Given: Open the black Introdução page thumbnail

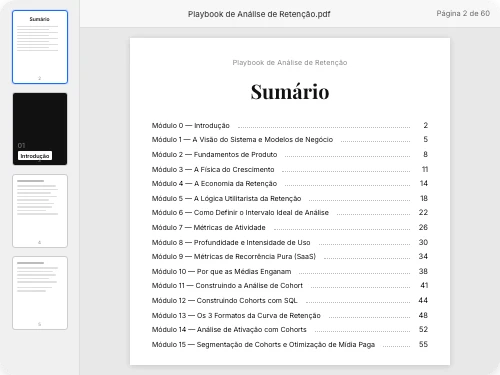Looking at the screenshot, I should pyautogui.click(x=40, y=129).
